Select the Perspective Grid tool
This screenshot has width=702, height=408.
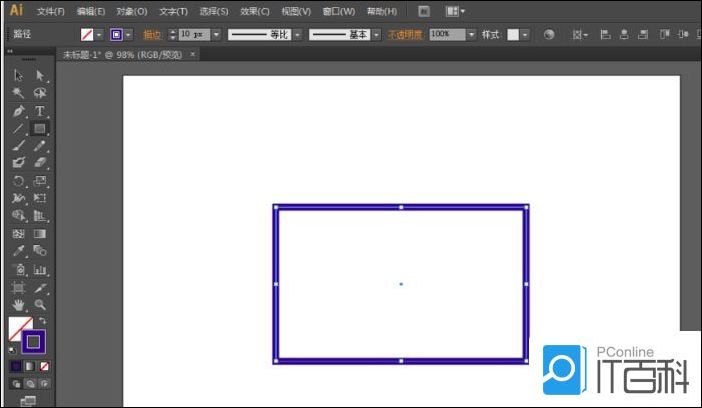point(40,215)
